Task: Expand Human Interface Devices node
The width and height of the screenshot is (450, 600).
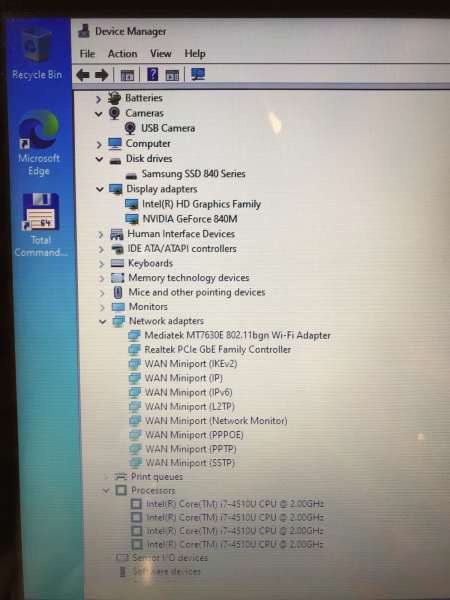Action: point(101,235)
